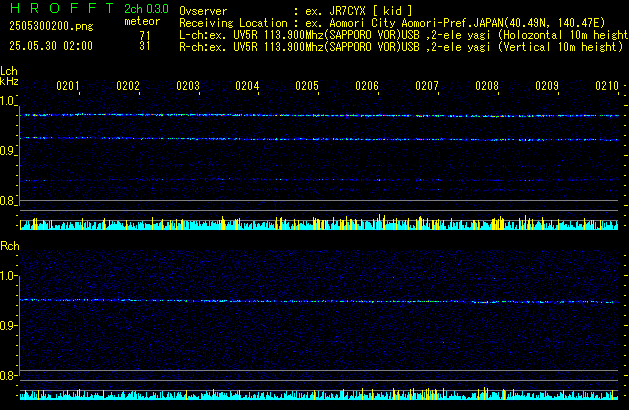Click the topmost Lch spectral line near 0.97 kHz
Viewport: 629px width, 410px height.
pyautogui.click(x=319, y=116)
